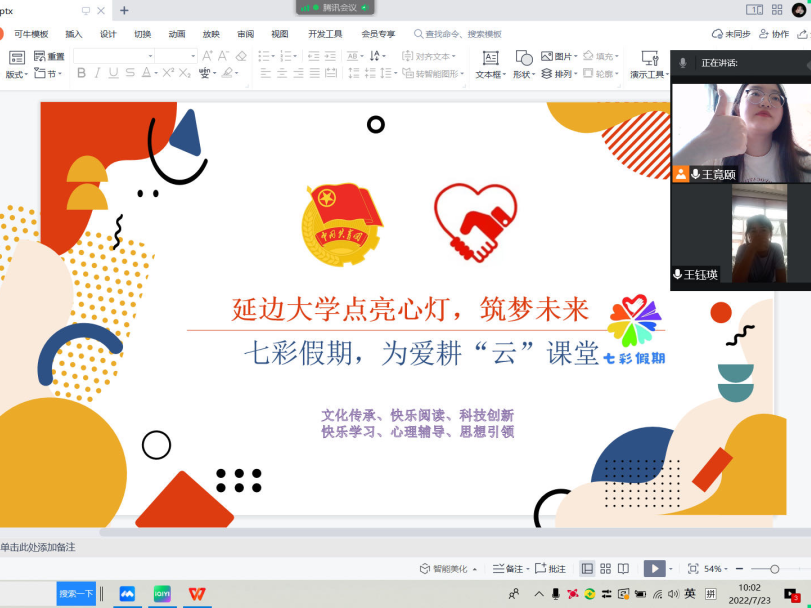Click the microphone icon in system tray
This screenshot has width=811, height=608.
[x=555, y=594]
